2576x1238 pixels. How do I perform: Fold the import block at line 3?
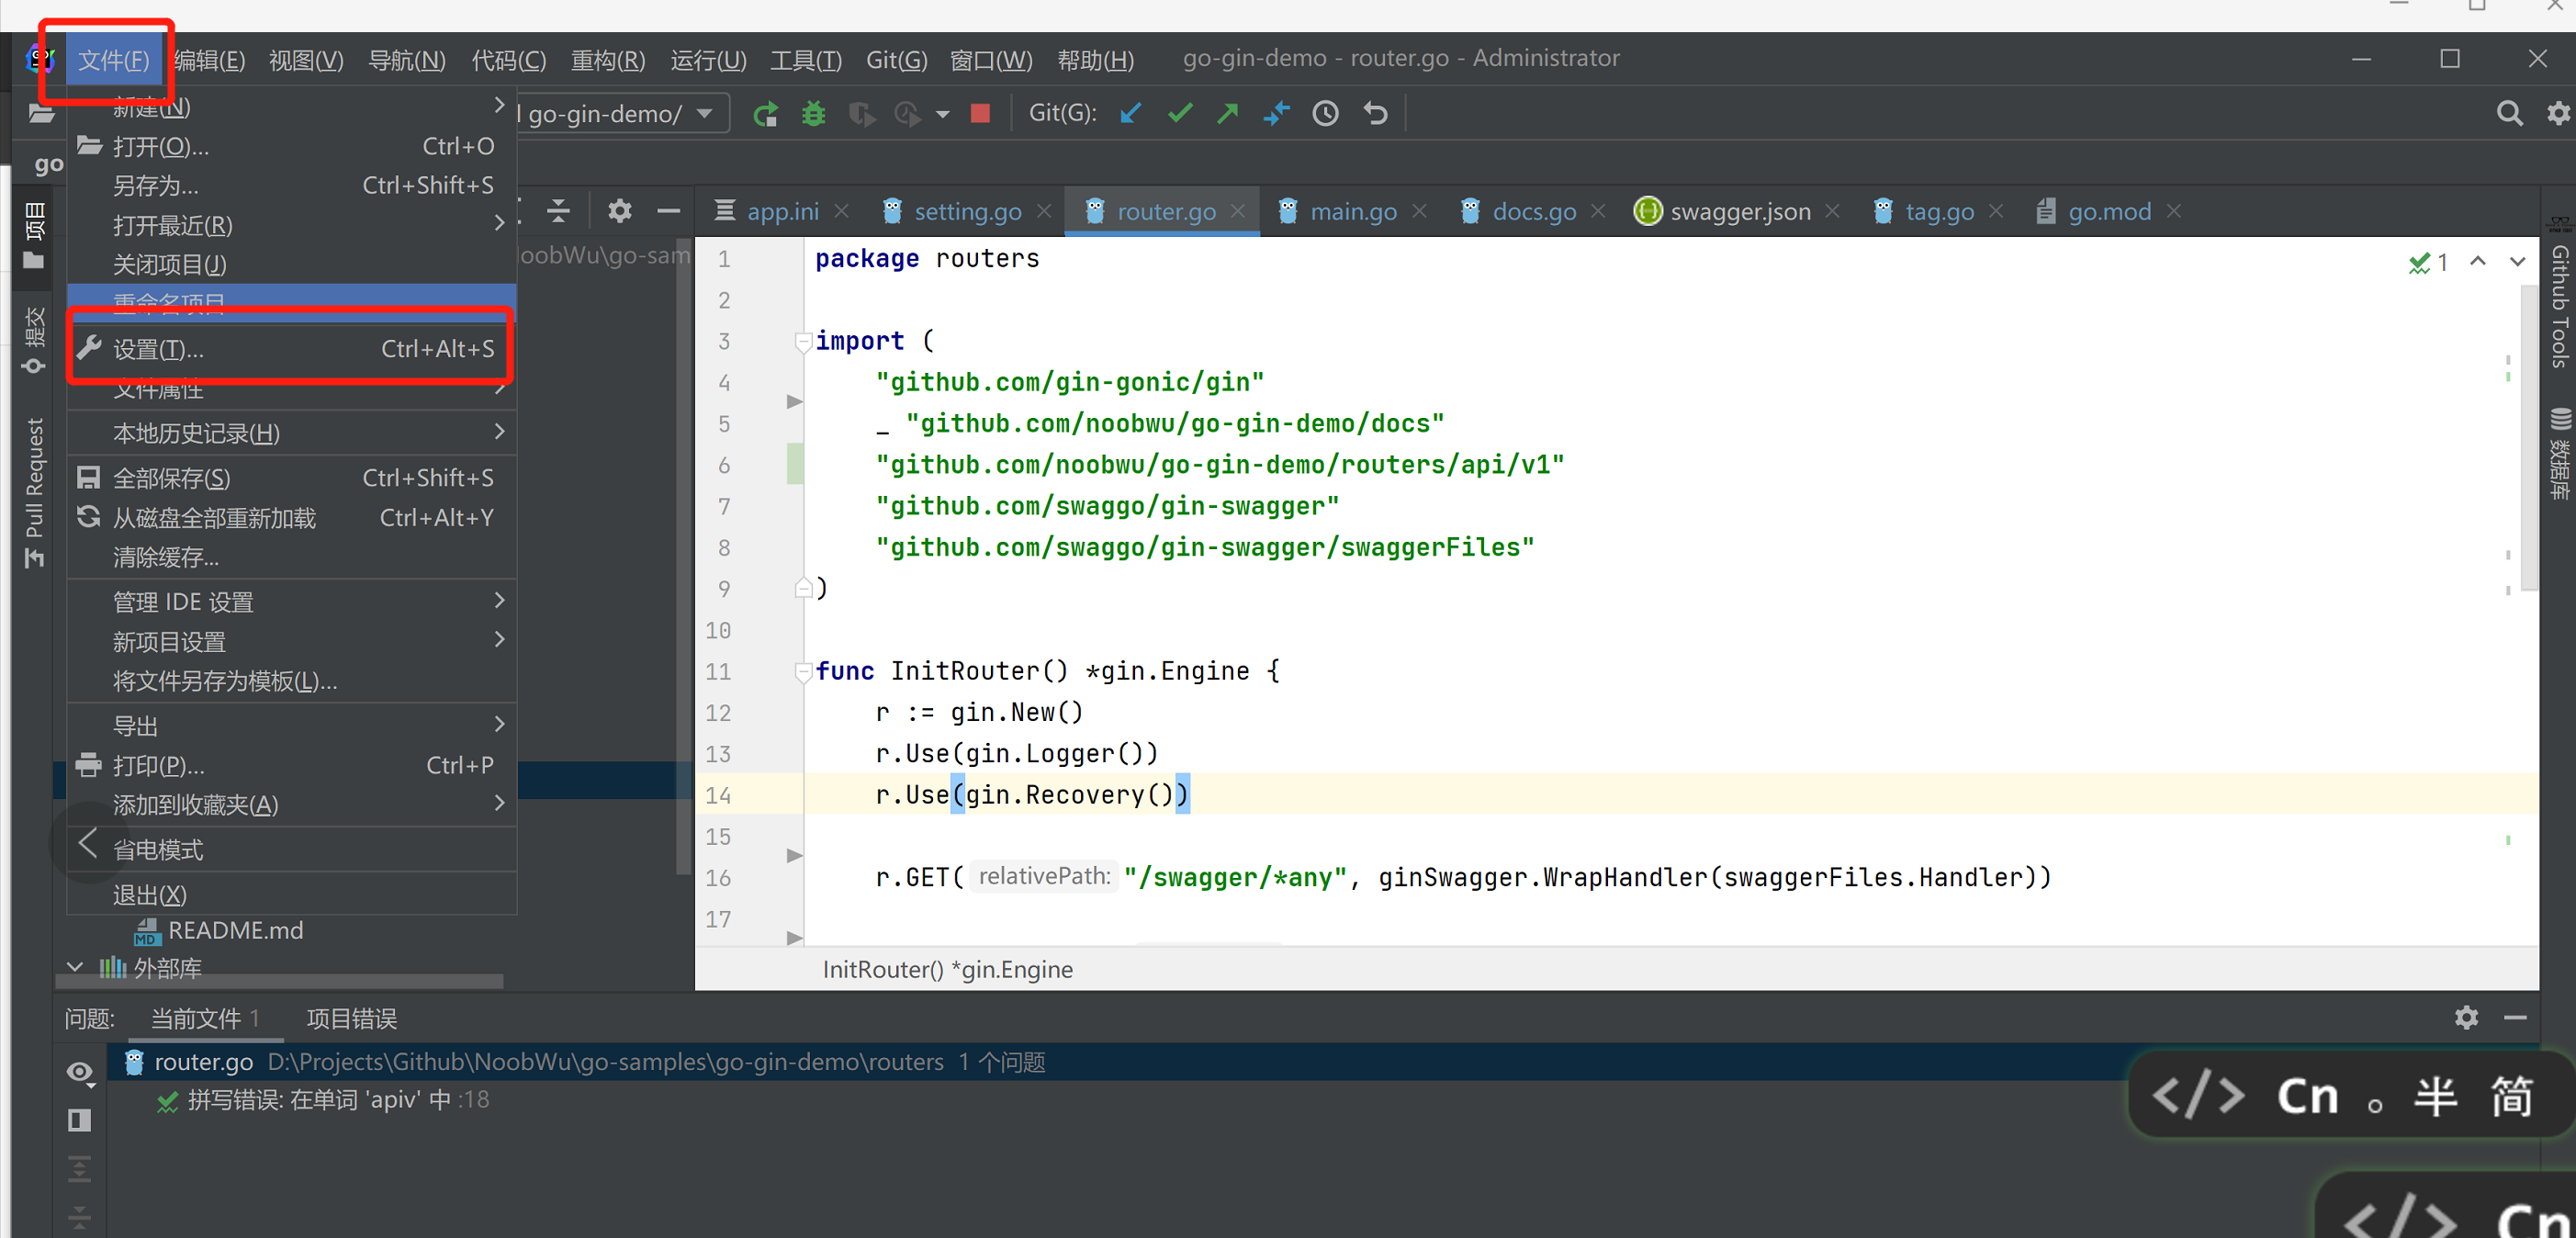click(802, 342)
